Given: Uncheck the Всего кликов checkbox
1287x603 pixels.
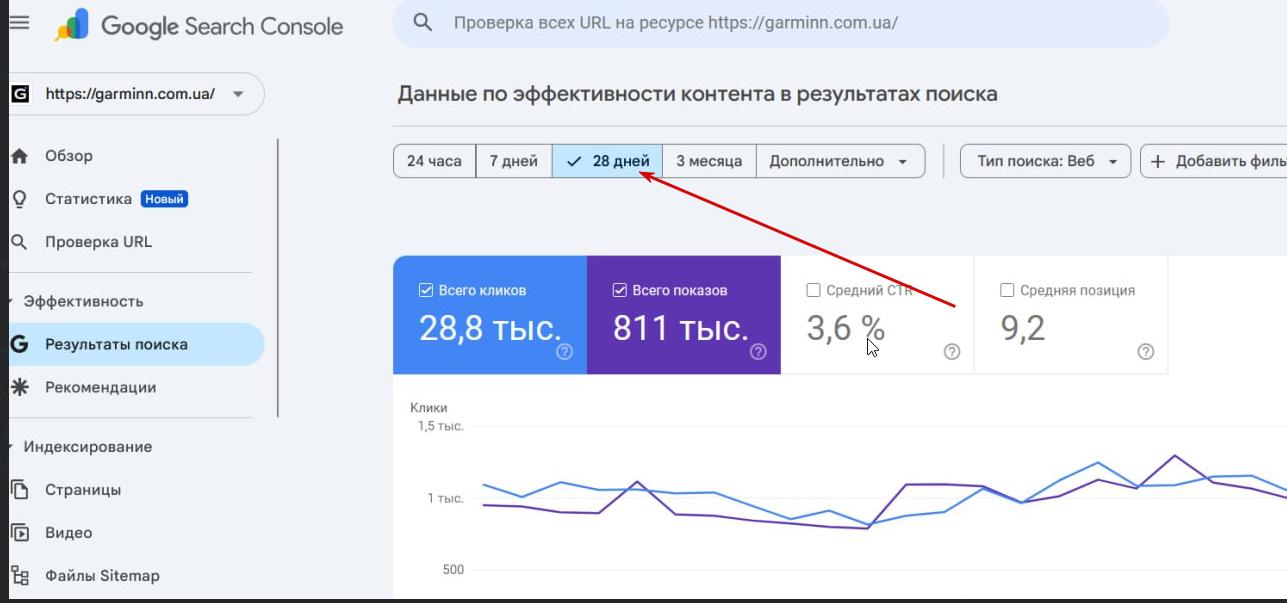Looking at the screenshot, I should pos(425,291).
